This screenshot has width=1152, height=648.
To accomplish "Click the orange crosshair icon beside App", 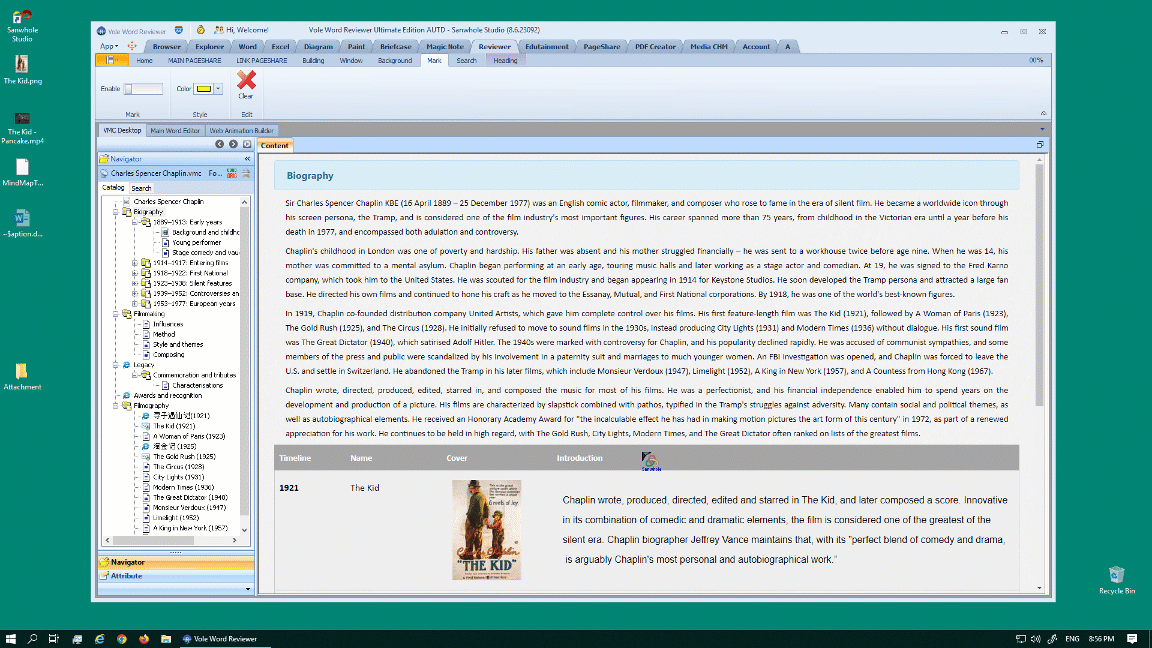I will pos(131,46).
